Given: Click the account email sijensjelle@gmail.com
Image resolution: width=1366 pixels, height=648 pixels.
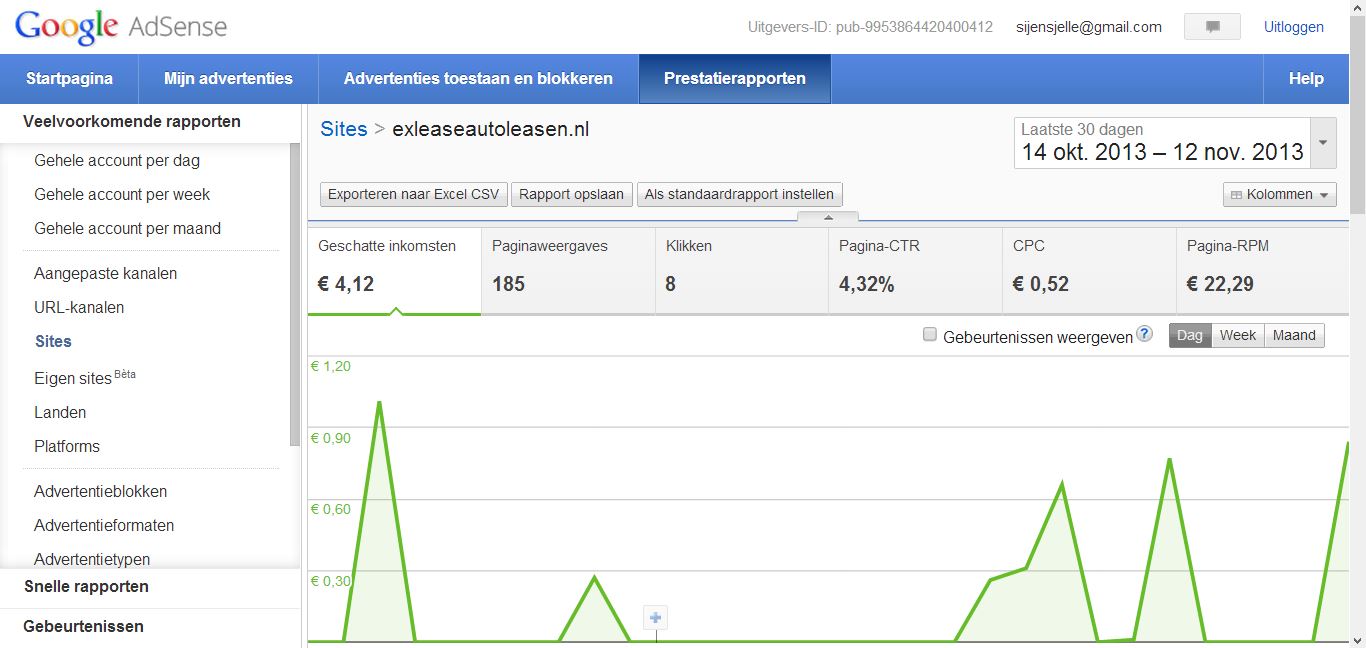Looking at the screenshot, I should [1089, 27].
